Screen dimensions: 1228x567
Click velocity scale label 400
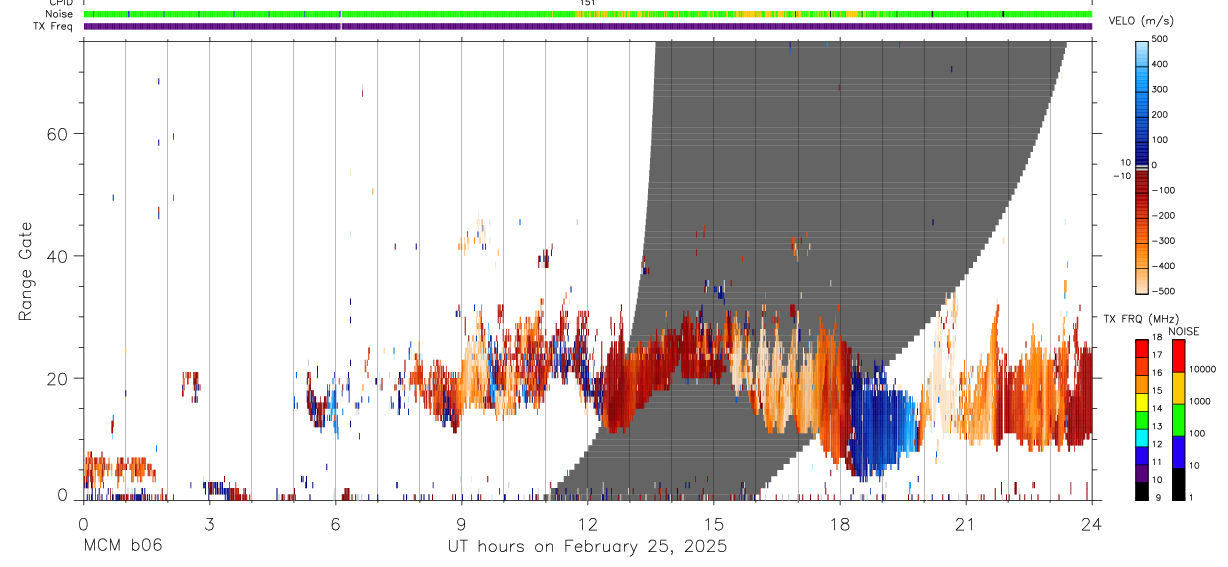(1160, 64)
